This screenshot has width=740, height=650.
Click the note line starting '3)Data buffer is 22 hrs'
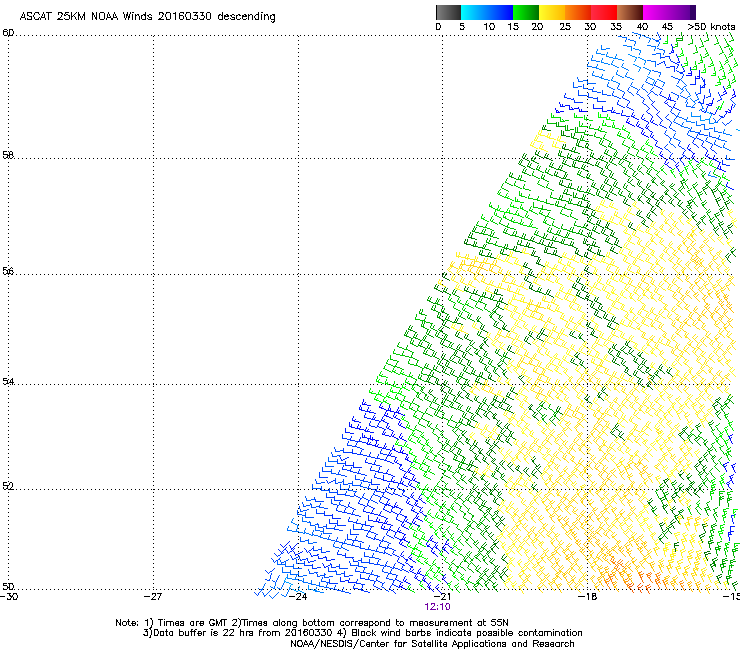pos(362,633)
